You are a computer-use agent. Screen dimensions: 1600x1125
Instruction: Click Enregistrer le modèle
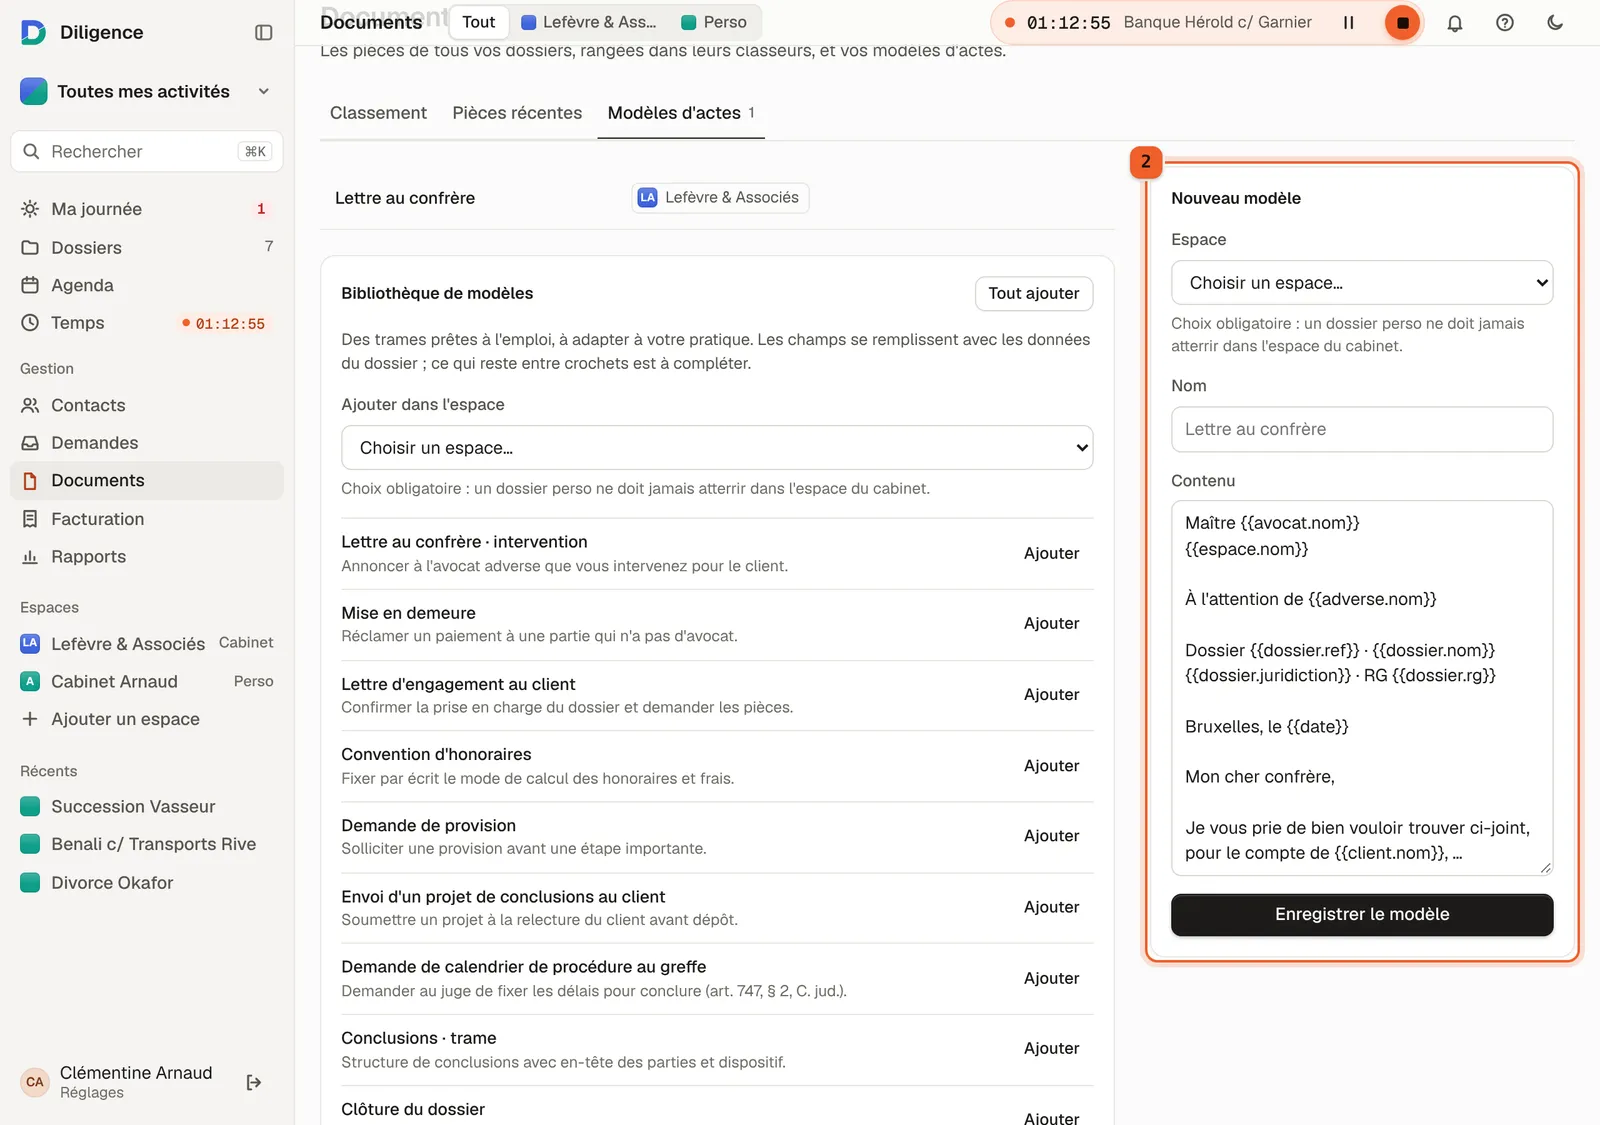(x=1362, y=914)
